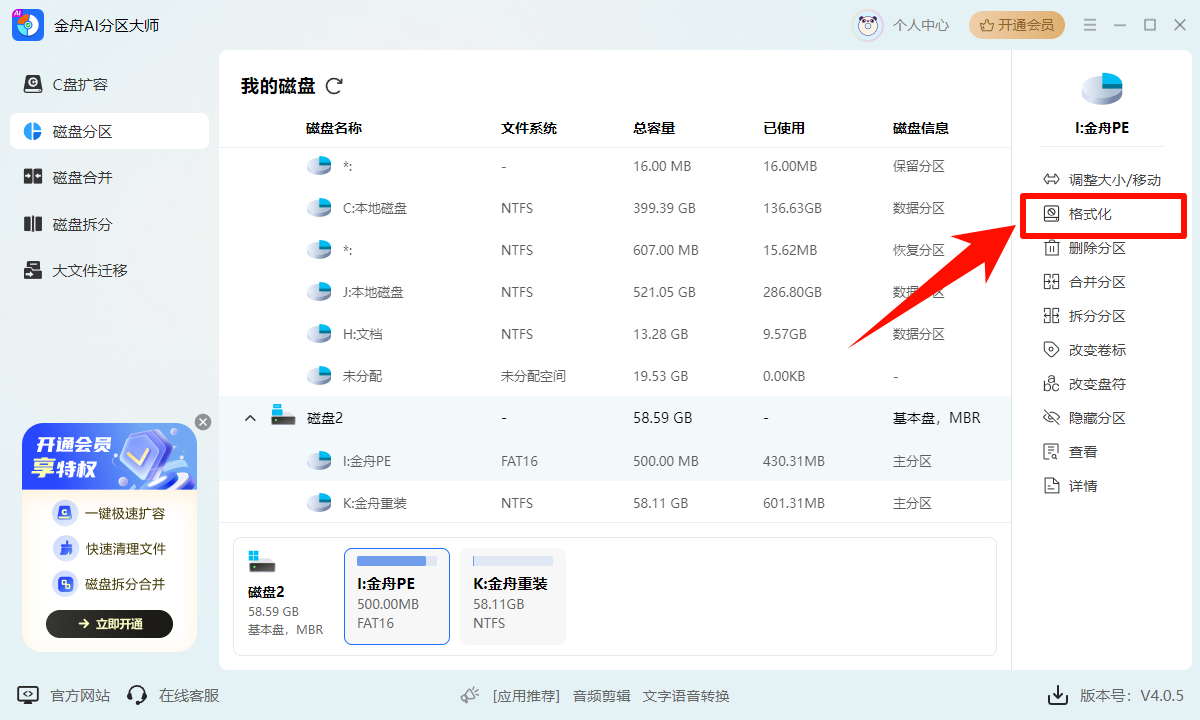Collapse the 磁盘2 disk group
1200x720 pixels.
point(251,418)
